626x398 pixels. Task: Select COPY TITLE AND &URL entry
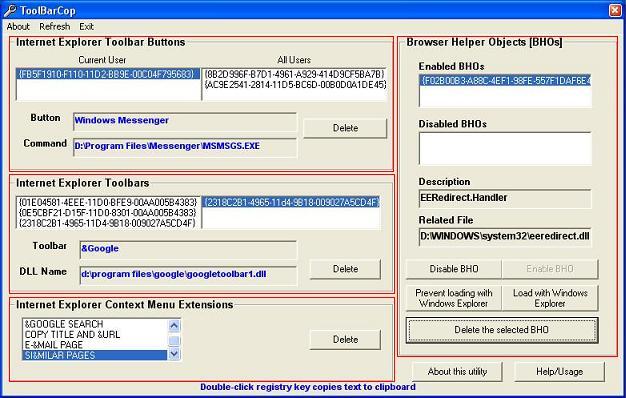(95, 335)
